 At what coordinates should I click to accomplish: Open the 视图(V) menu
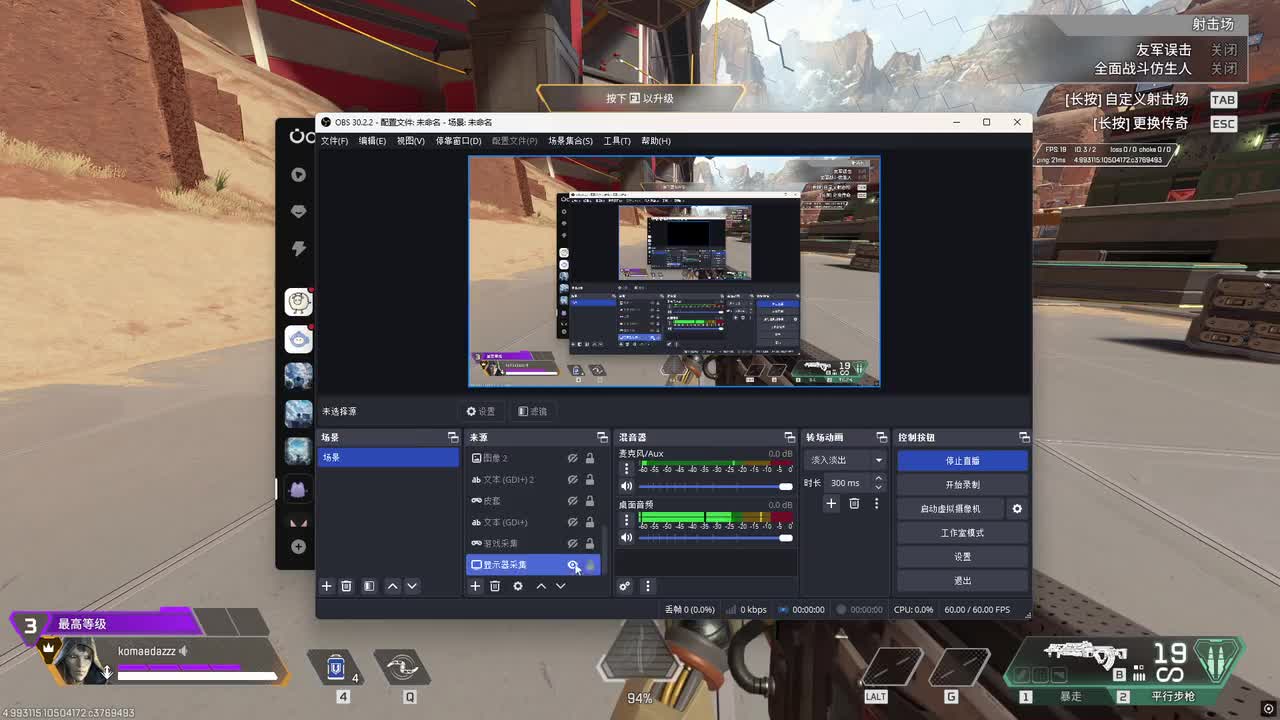(x=411, y=141)
